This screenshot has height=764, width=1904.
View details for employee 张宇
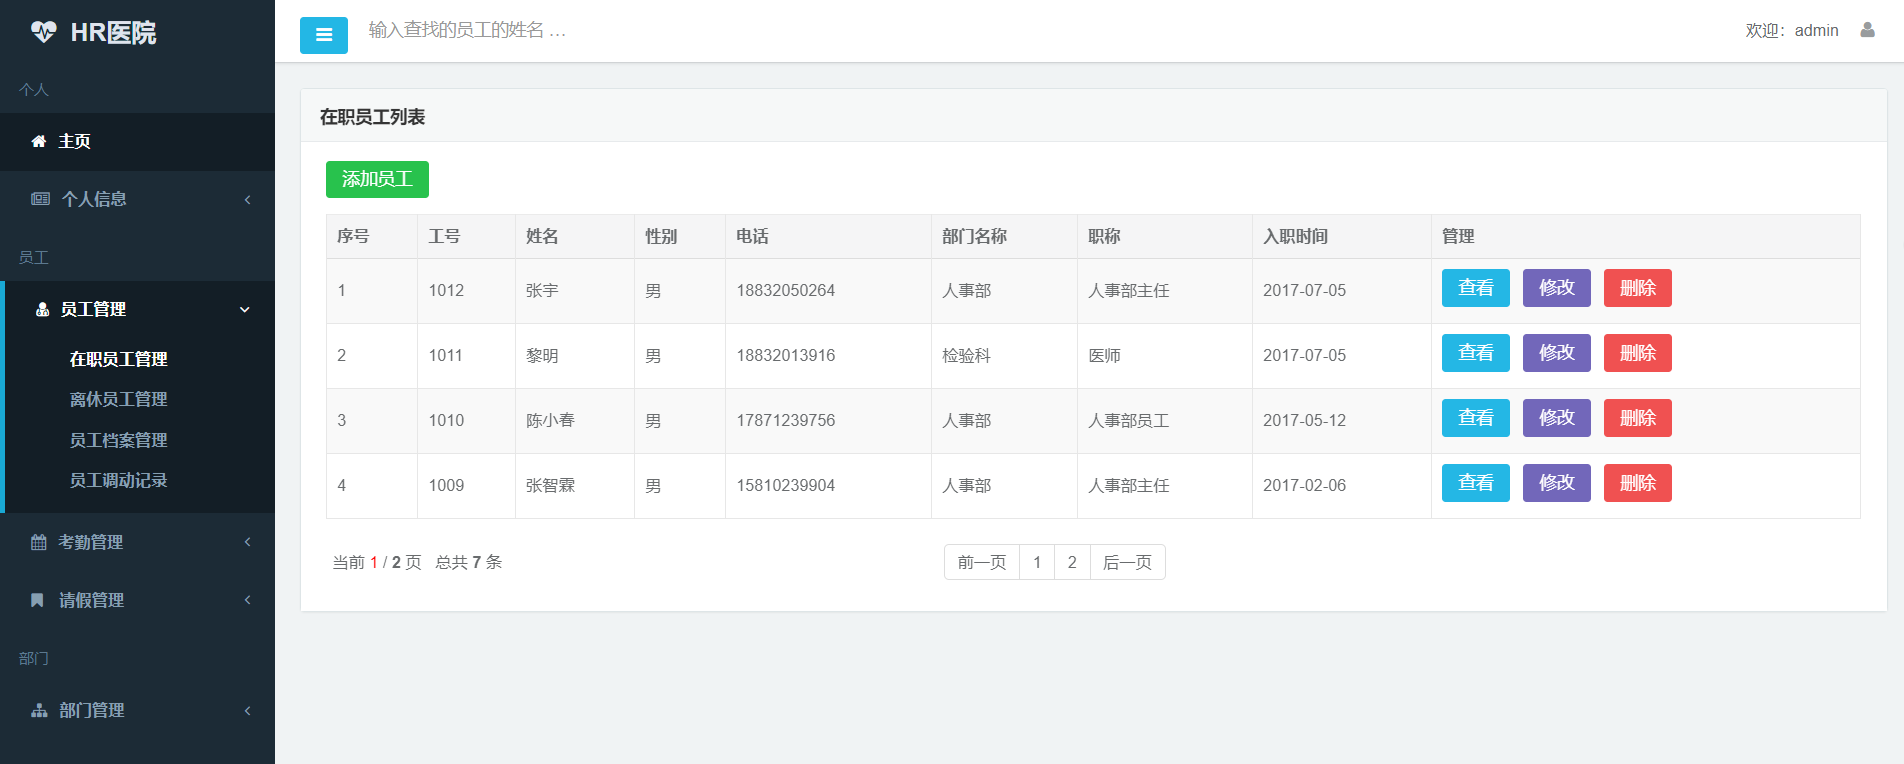click(1476, 288)
